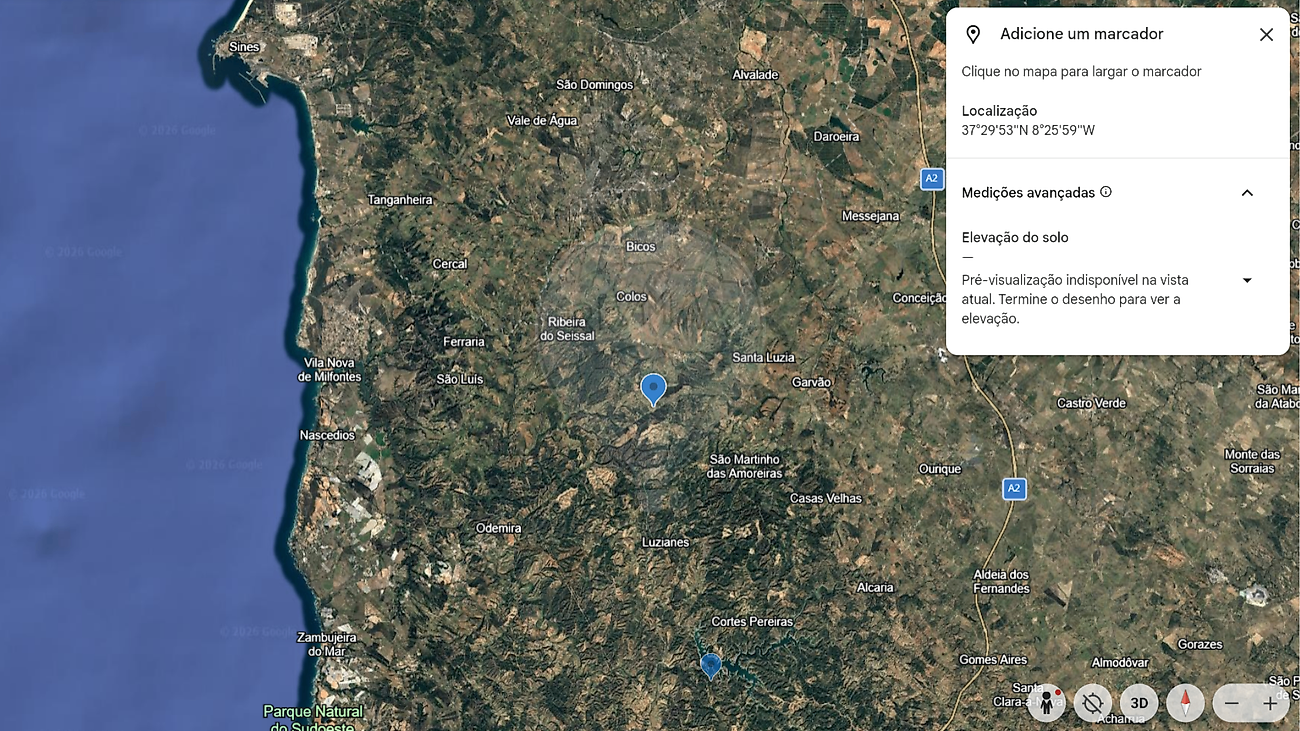This screenshot has width=1300, height=731.
Task: Zoom out with the minus button
Action: (x=1232, y=703)
